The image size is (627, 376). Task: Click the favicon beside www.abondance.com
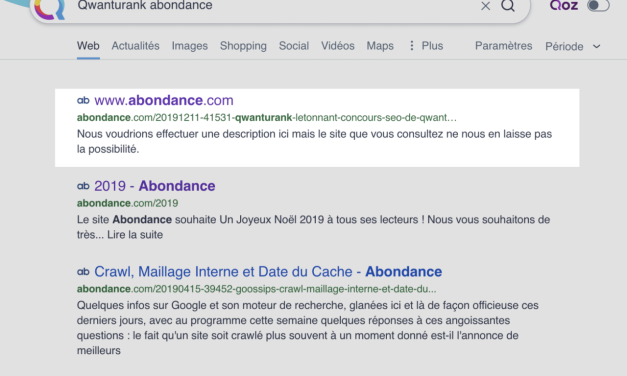83,100
